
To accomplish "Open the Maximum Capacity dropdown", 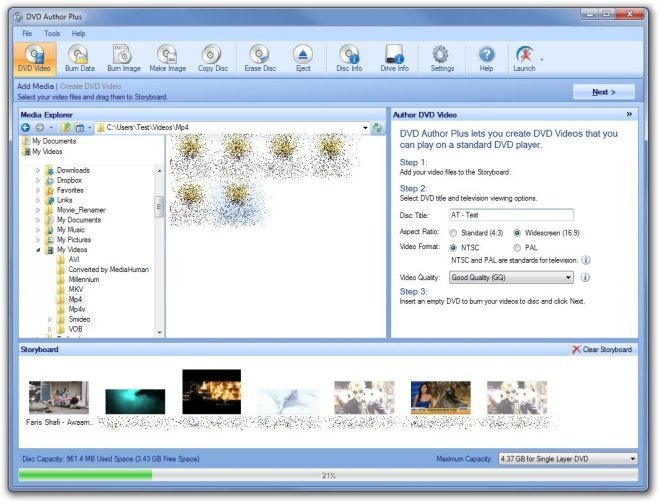I will pos(567,459).
